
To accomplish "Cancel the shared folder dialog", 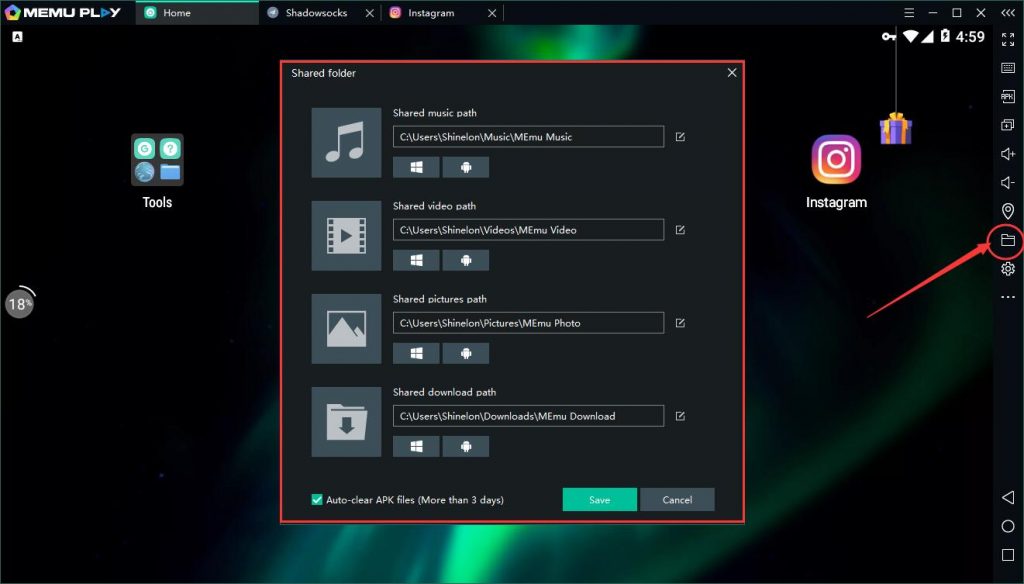I will click(x=677, y=499).
